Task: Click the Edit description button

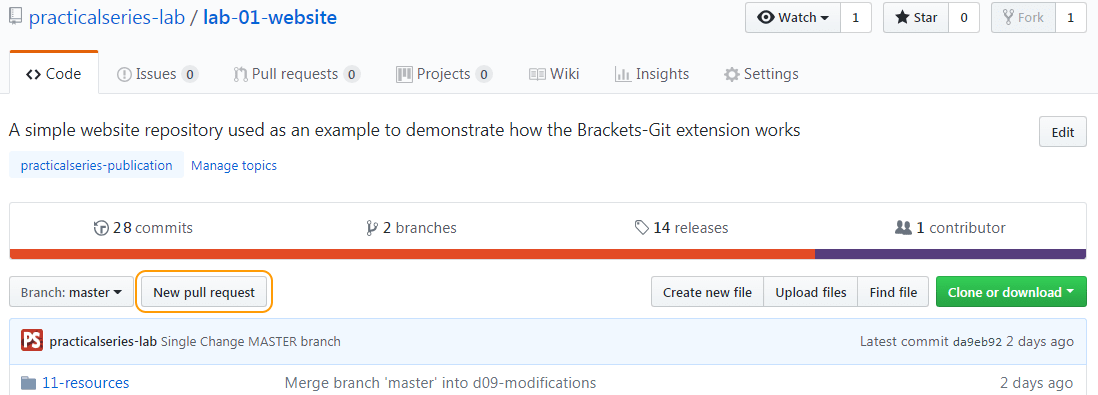Action: [1063, 132]
